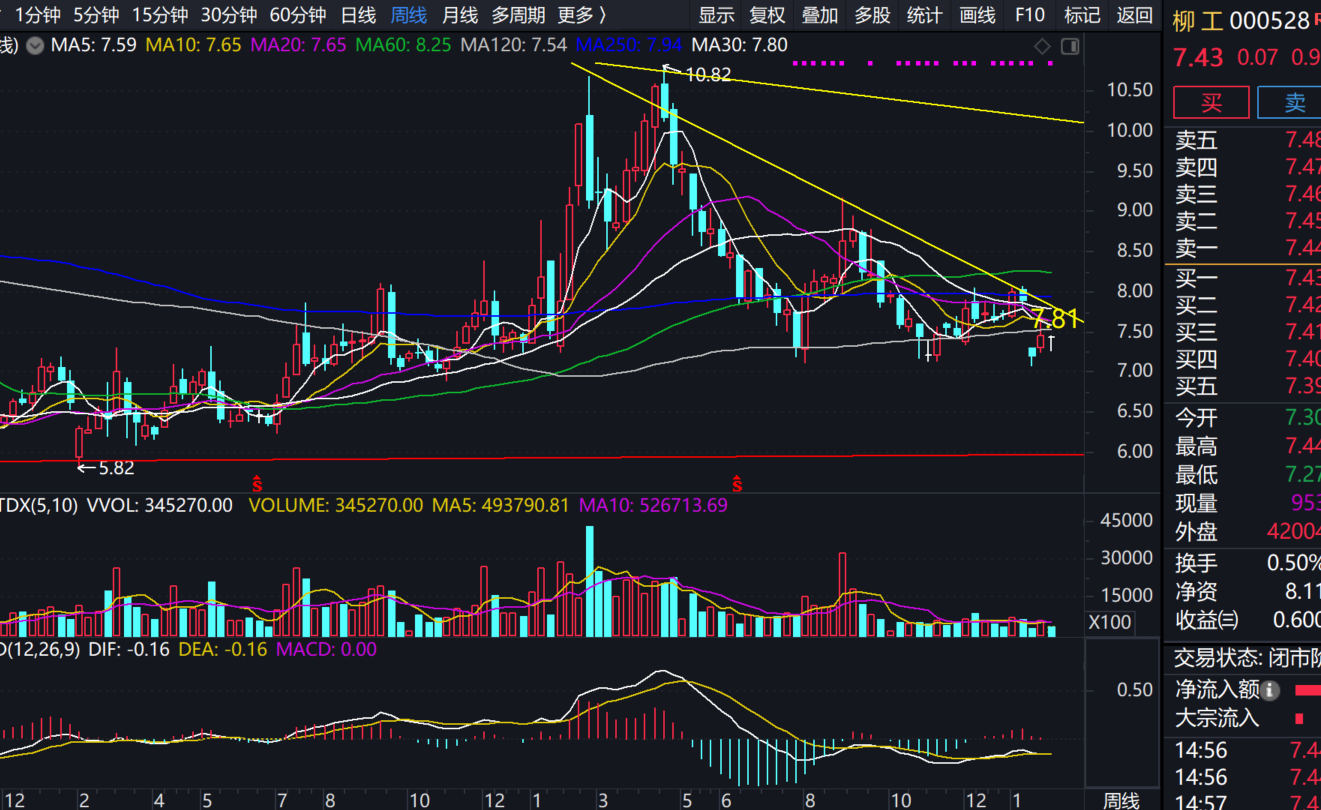Screen dimensions: 1321x810
Task: Open the 画线 drawing tools
Action: click(977, 15)
